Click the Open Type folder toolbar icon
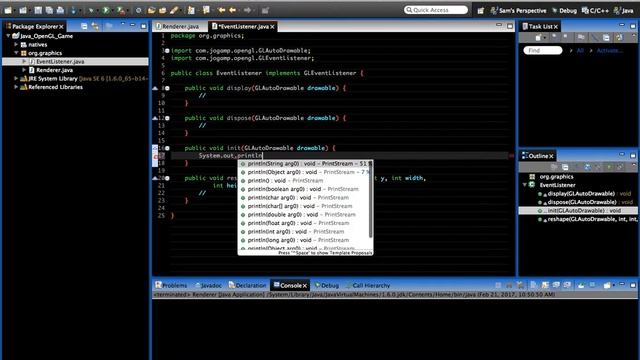The width and height of the screenshot is (640, 360). click(x=151, y=10)
